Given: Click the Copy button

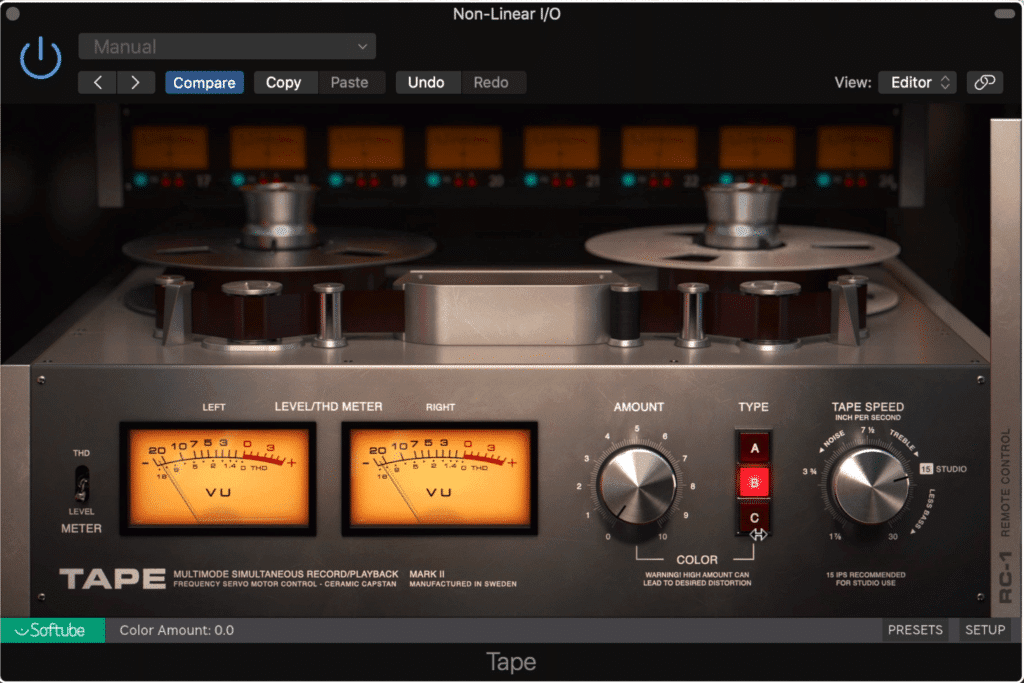Looking at the screenshot, I should pyautogui.click(x=284, y=83).
